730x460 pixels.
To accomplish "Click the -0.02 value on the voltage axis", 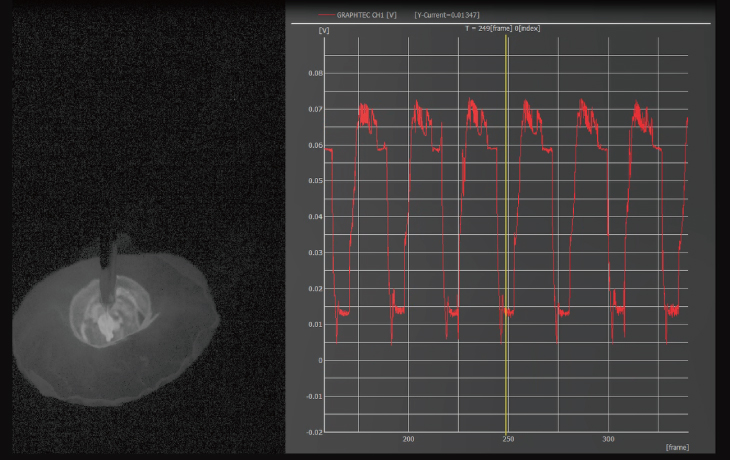I will point(315,432).
